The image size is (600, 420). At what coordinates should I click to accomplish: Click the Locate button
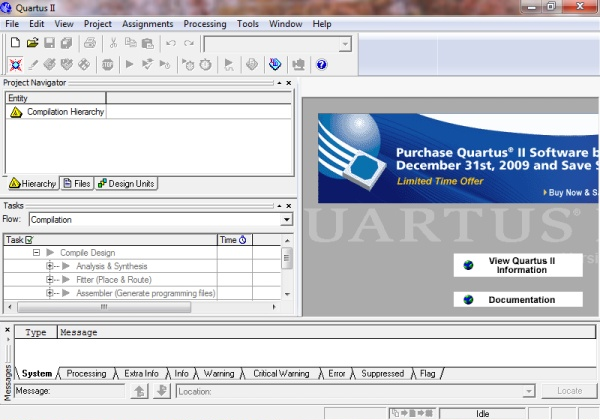pyautogui.click(x=569, y=391)
